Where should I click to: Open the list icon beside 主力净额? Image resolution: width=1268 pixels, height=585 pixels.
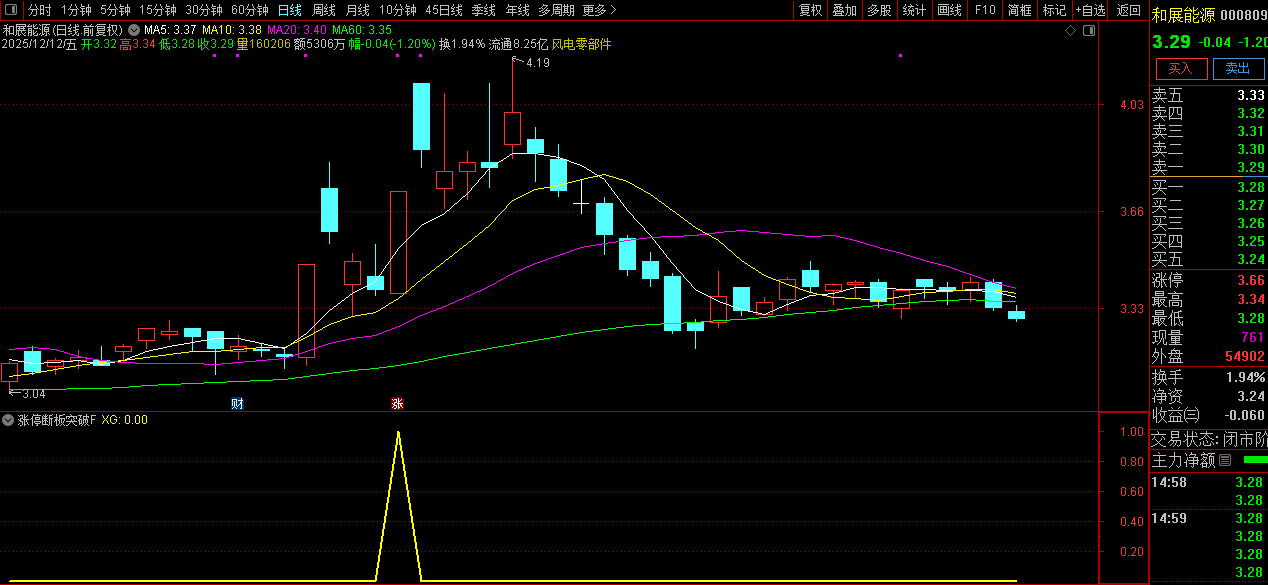pyautogui.click(x=1225, y=460)
